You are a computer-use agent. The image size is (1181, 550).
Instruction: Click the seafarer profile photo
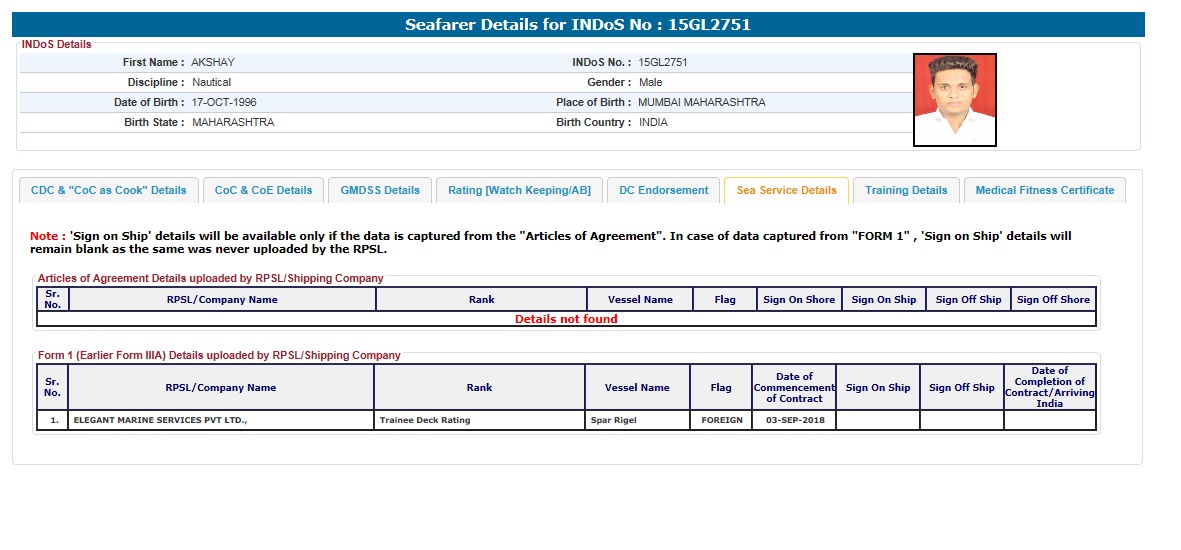954,100
